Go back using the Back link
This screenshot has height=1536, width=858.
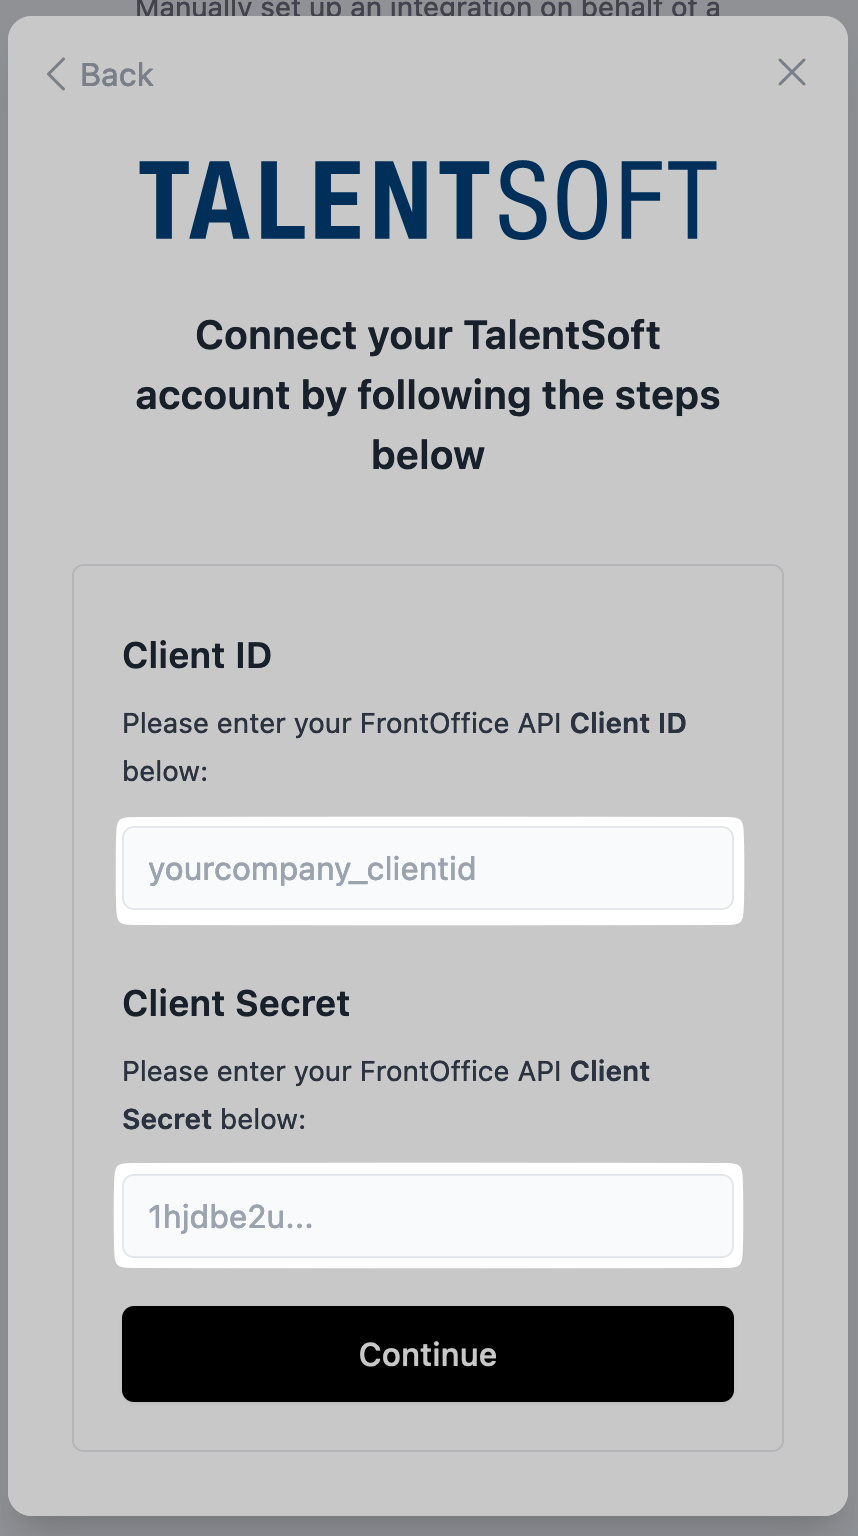click(x=100, y=74)
